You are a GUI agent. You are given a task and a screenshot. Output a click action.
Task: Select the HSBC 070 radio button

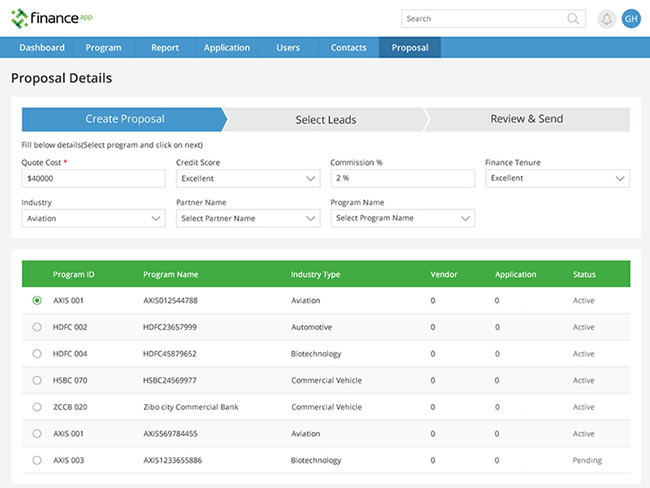click(x=37, y=380)
